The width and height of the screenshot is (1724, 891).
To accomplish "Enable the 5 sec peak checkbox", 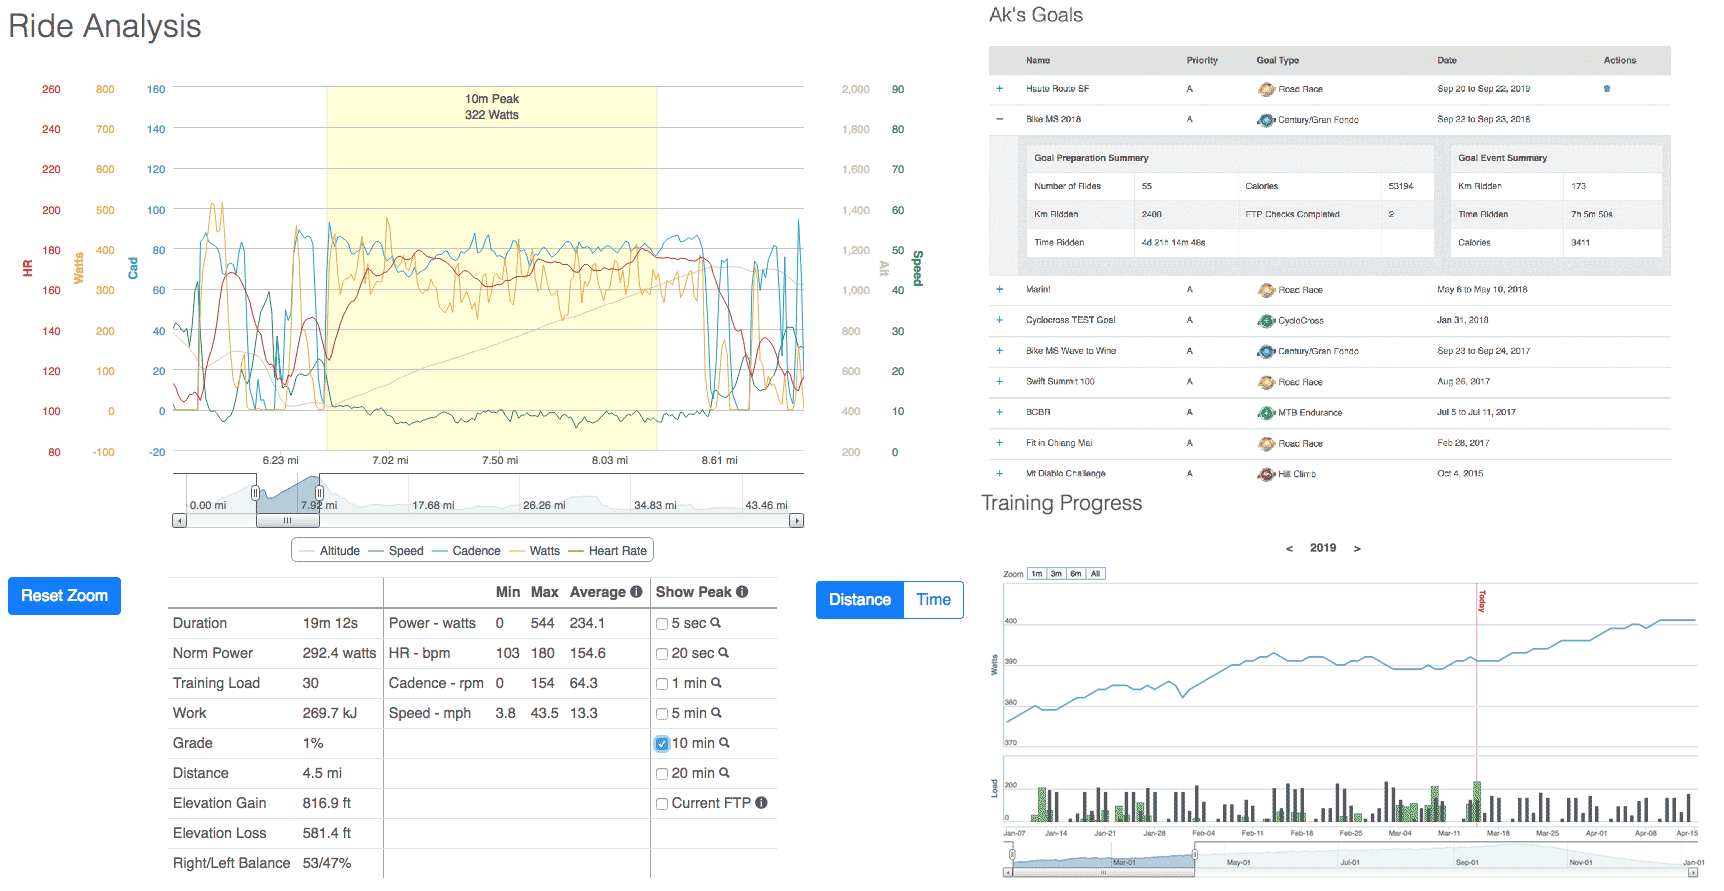I will coord(662,624).
